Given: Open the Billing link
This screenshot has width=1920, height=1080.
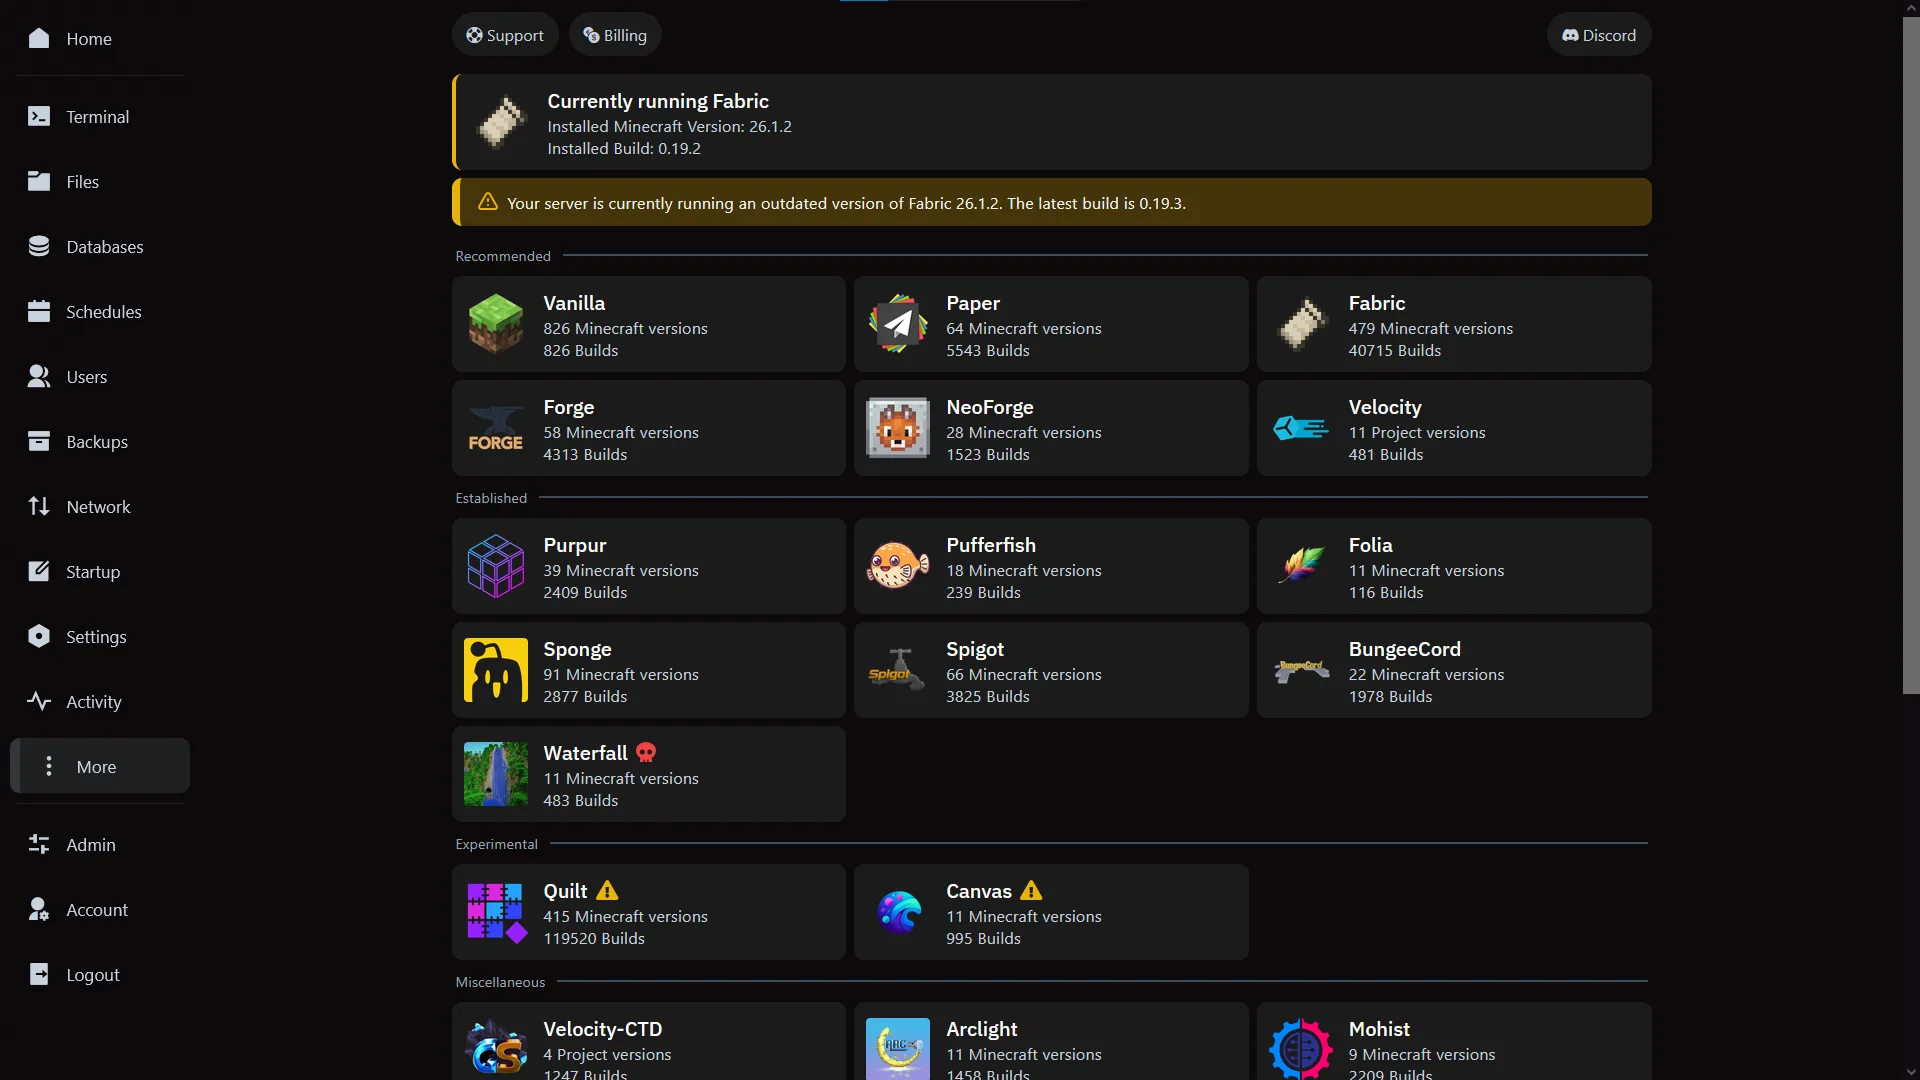Looking at the screenshot, I should click(x=615, y=35).
